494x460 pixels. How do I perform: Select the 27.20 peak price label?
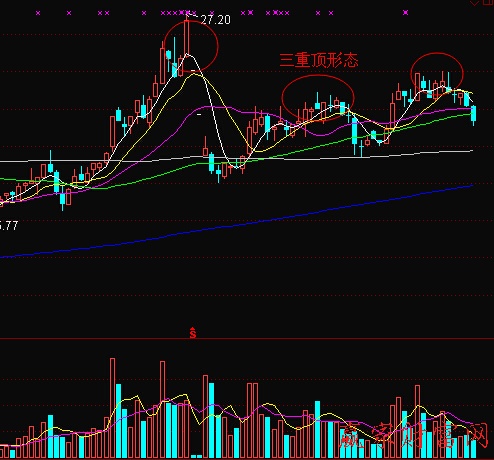click(215, 20)
